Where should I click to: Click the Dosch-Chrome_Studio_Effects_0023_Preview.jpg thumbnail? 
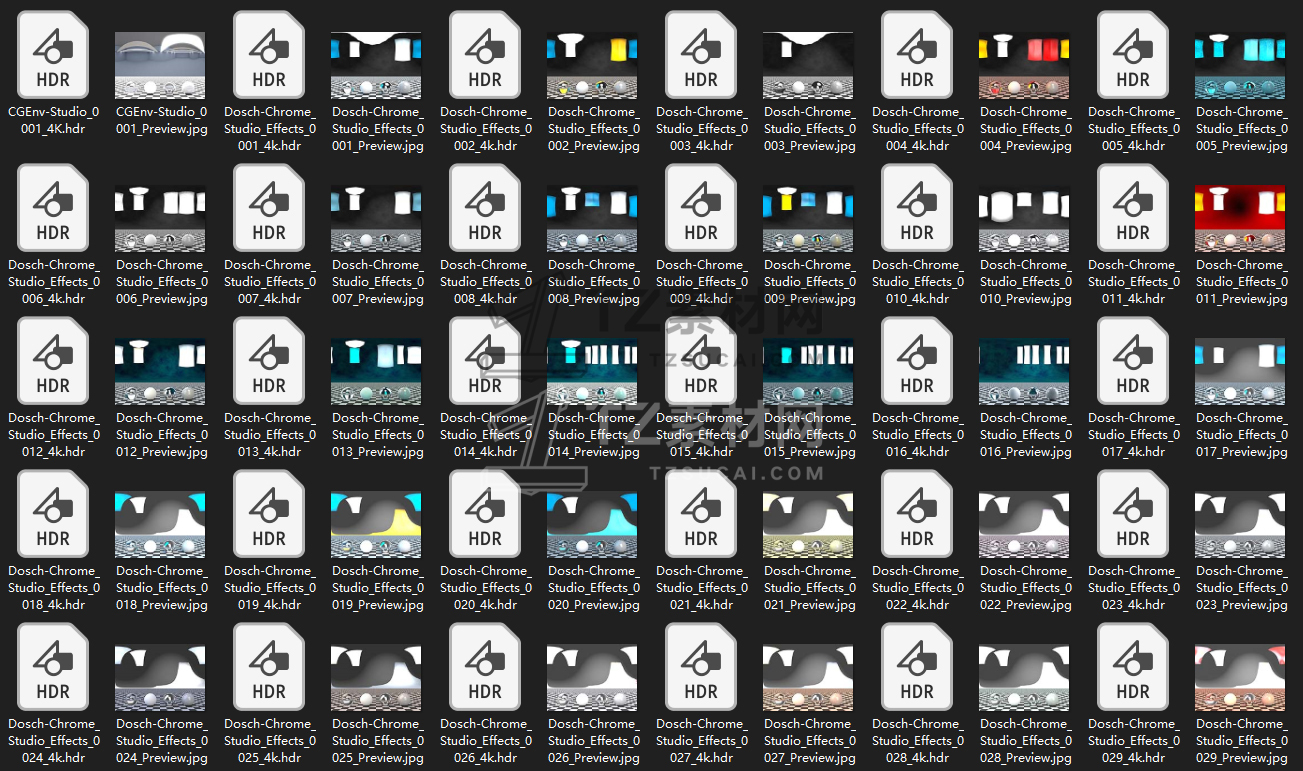1241,525
